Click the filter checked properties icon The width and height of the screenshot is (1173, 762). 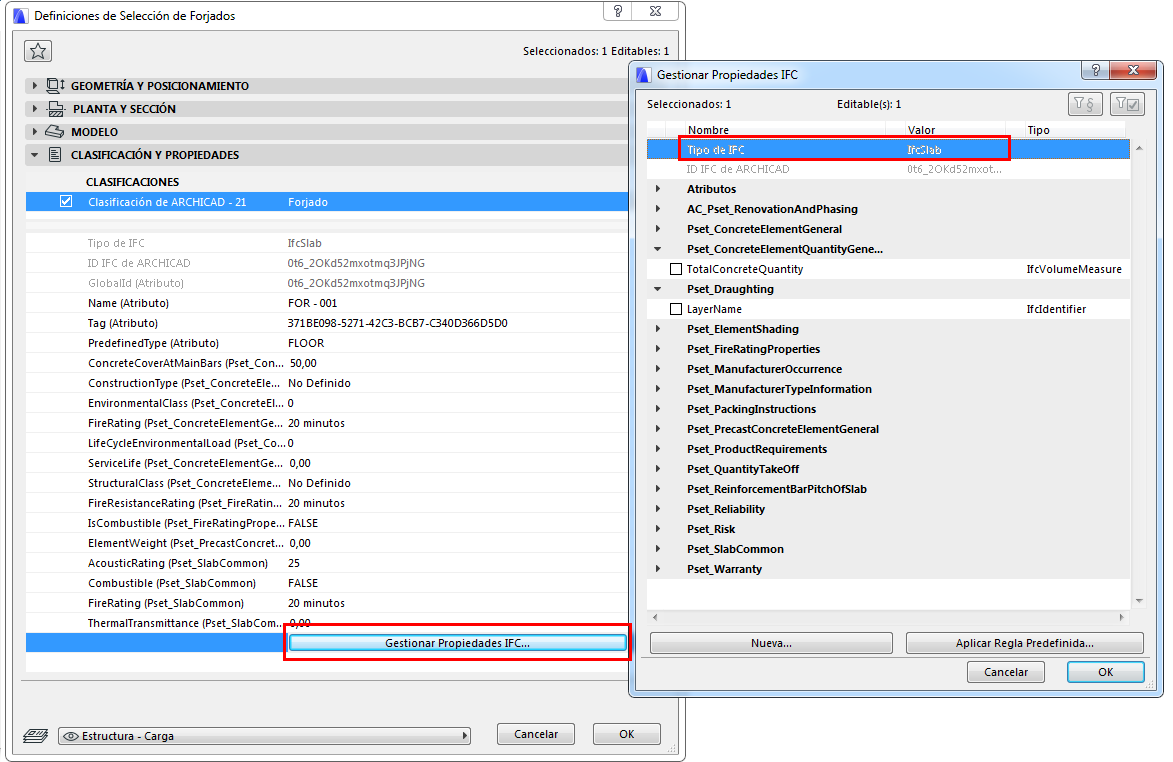click(x=1127, y=104)
